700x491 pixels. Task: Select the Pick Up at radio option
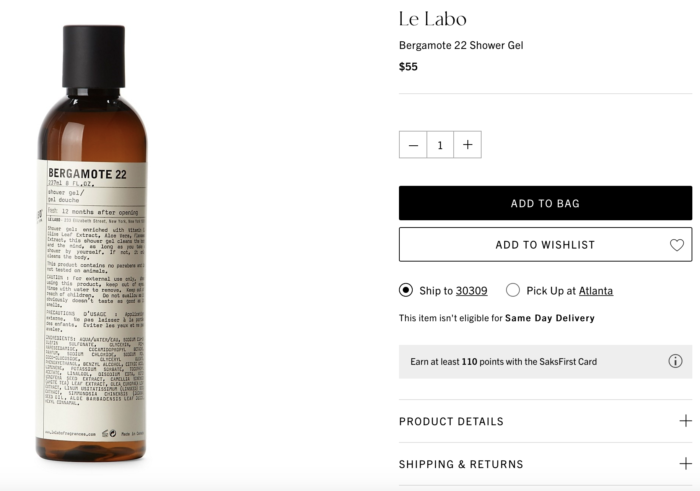tap(512, 291)
